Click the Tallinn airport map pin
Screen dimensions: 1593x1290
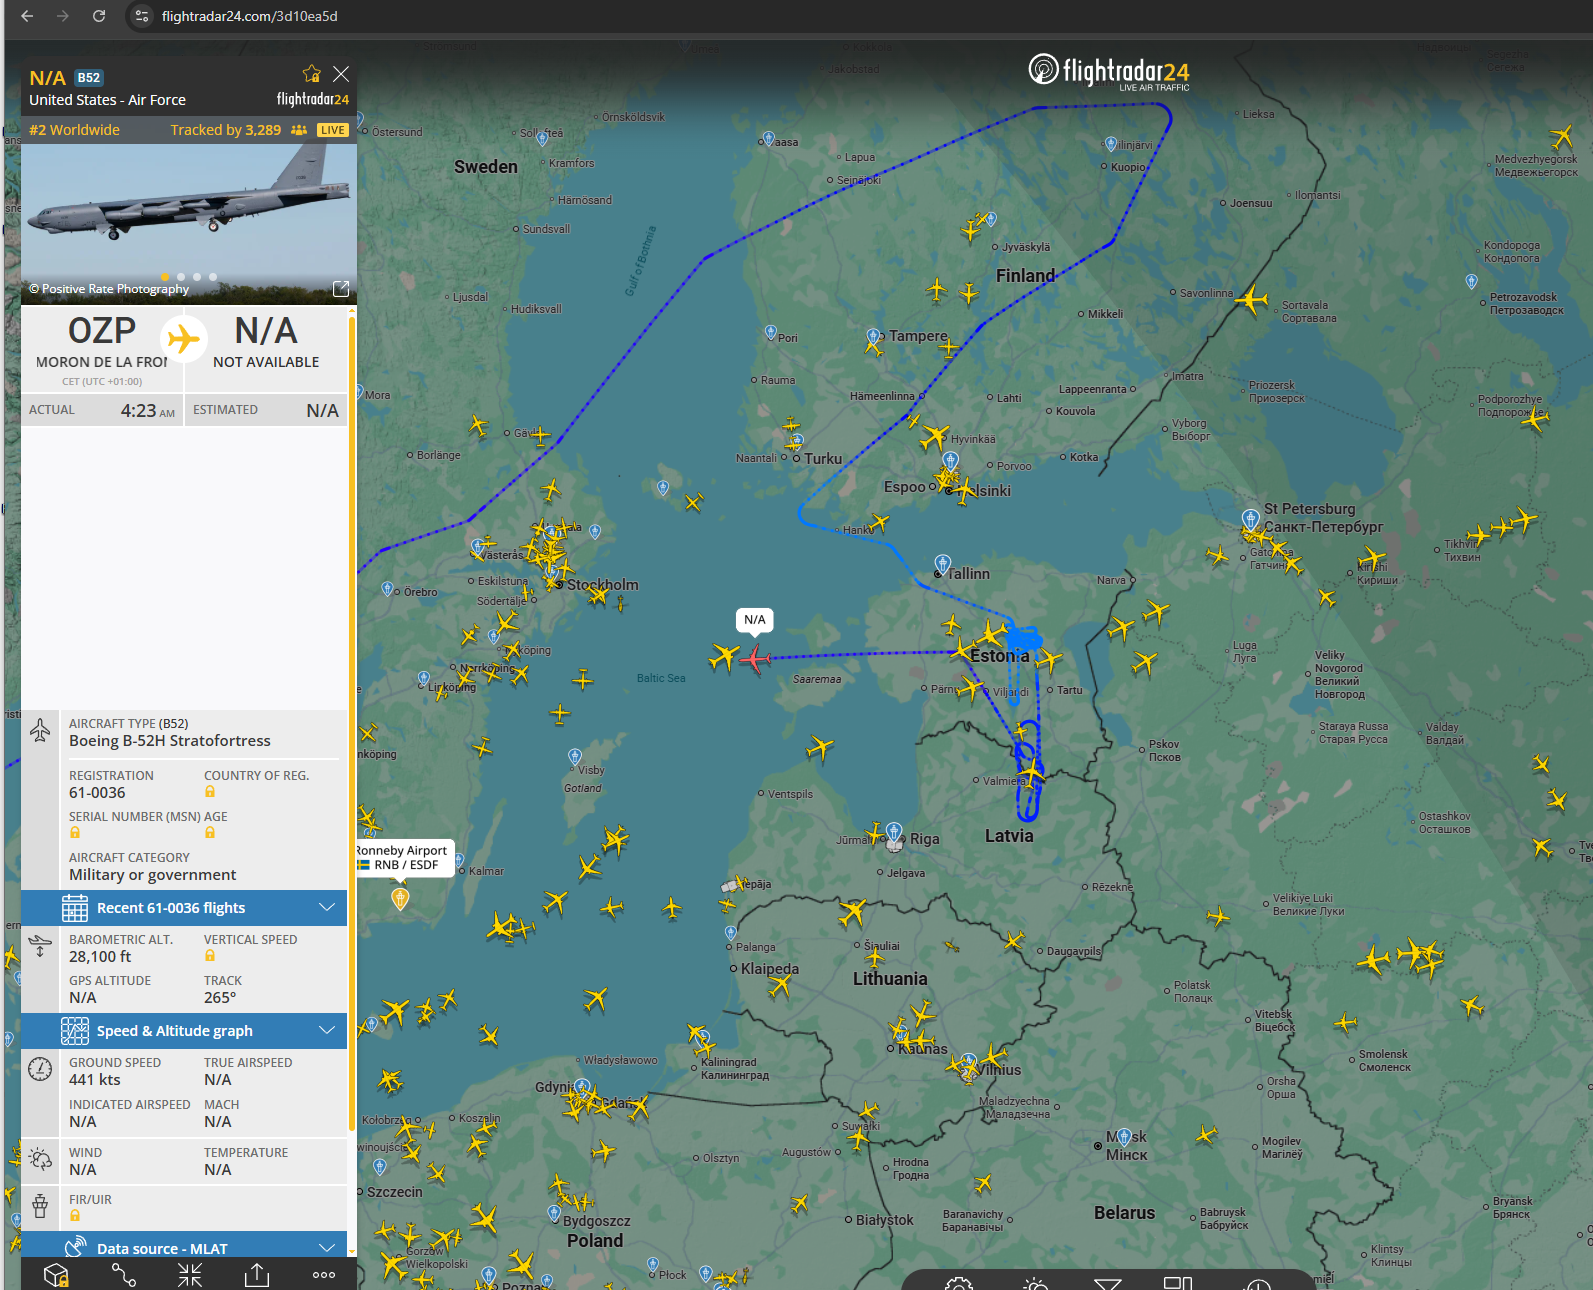tap(942, 564)
